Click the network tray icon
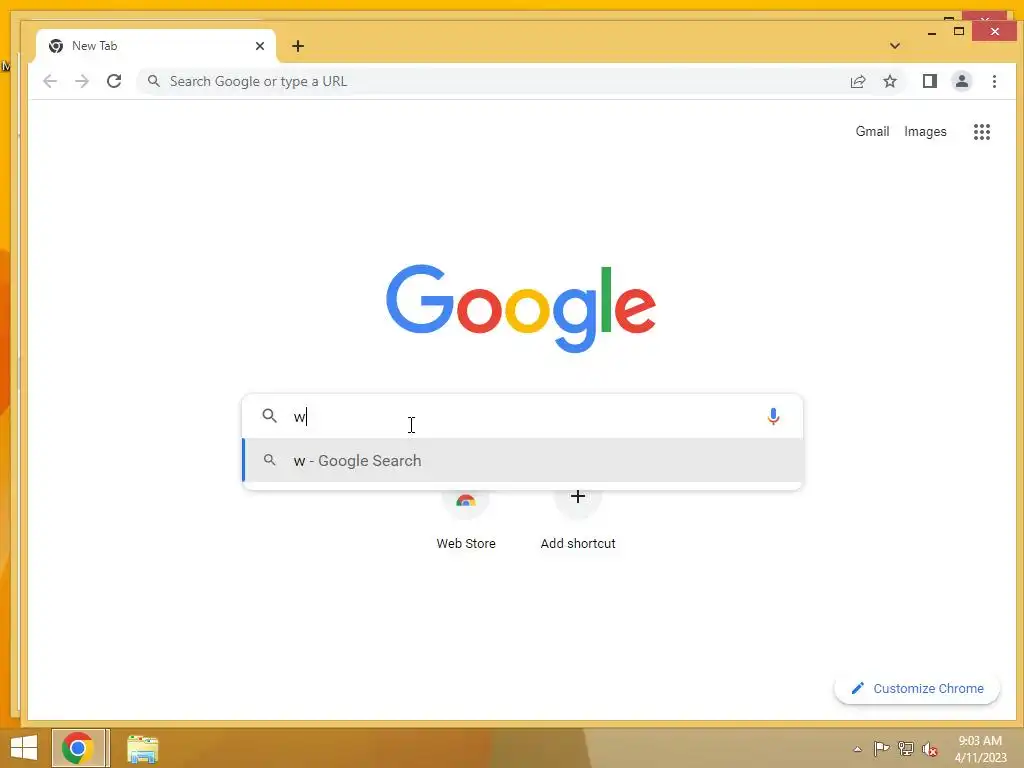The width and height of the screenshot is (1024, 768). [x=906, y=749]
